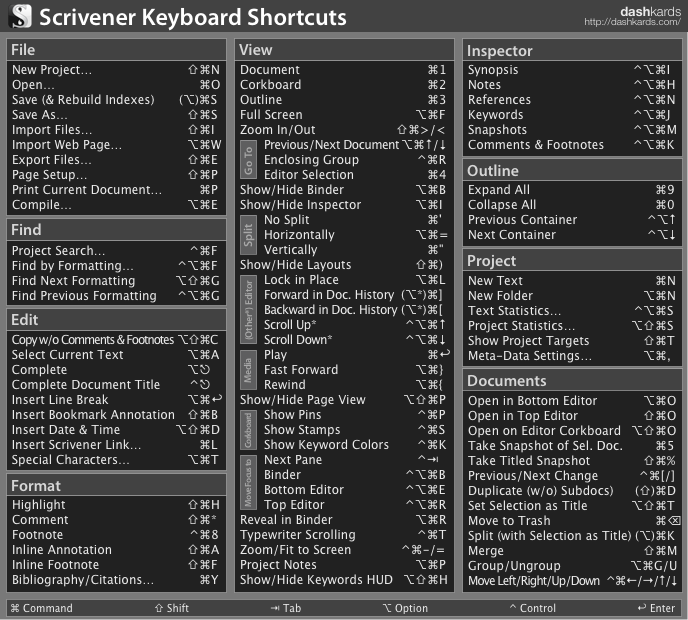Viewport: 688px width, 620px height.
Task: Click Comments & Footnotes entry
Action: click(x=572, y=145)
